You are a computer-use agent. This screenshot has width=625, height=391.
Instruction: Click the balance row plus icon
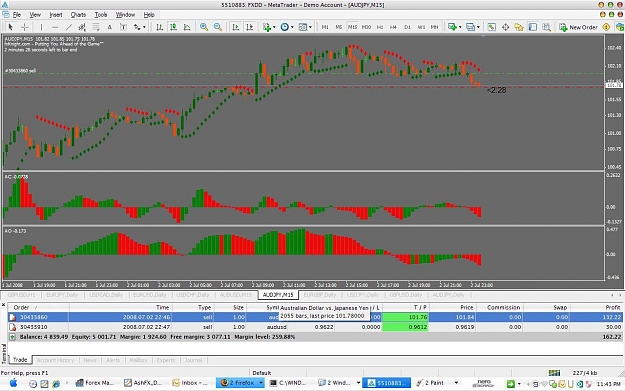click(12, 337)
